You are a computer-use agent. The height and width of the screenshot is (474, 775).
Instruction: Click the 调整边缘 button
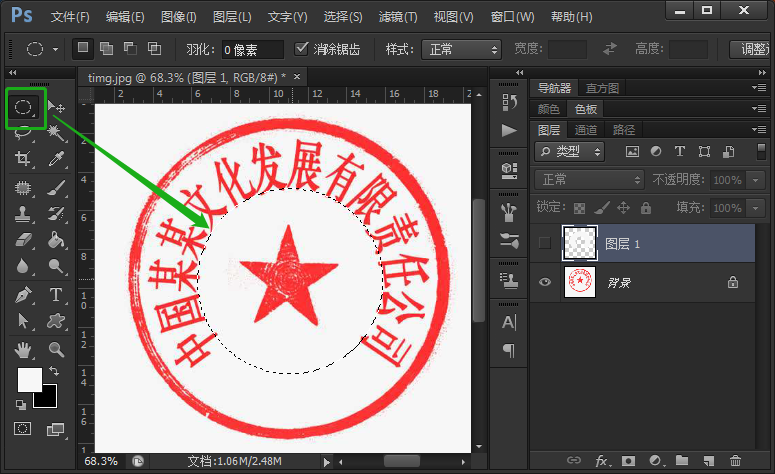click(752, 49)
